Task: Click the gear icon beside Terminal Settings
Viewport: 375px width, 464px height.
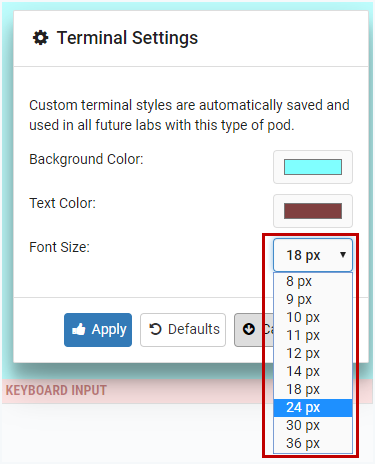Action: pyautogui.click(x=40, y=38)
